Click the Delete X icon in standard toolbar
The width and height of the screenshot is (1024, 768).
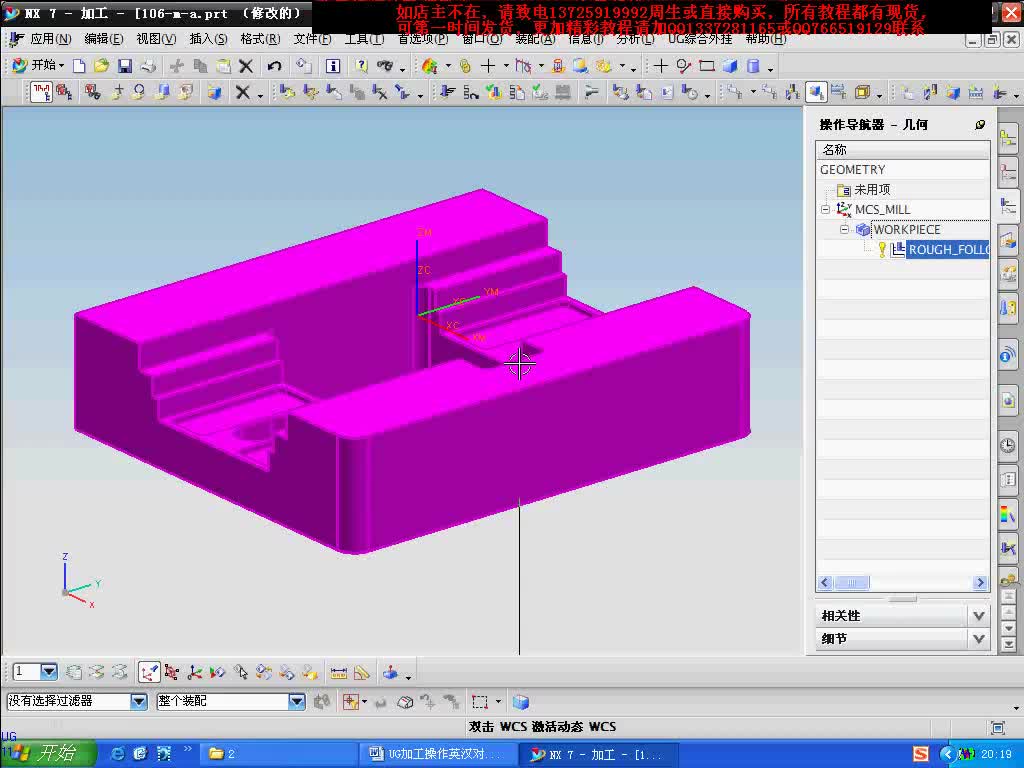(x=246, y=66)
